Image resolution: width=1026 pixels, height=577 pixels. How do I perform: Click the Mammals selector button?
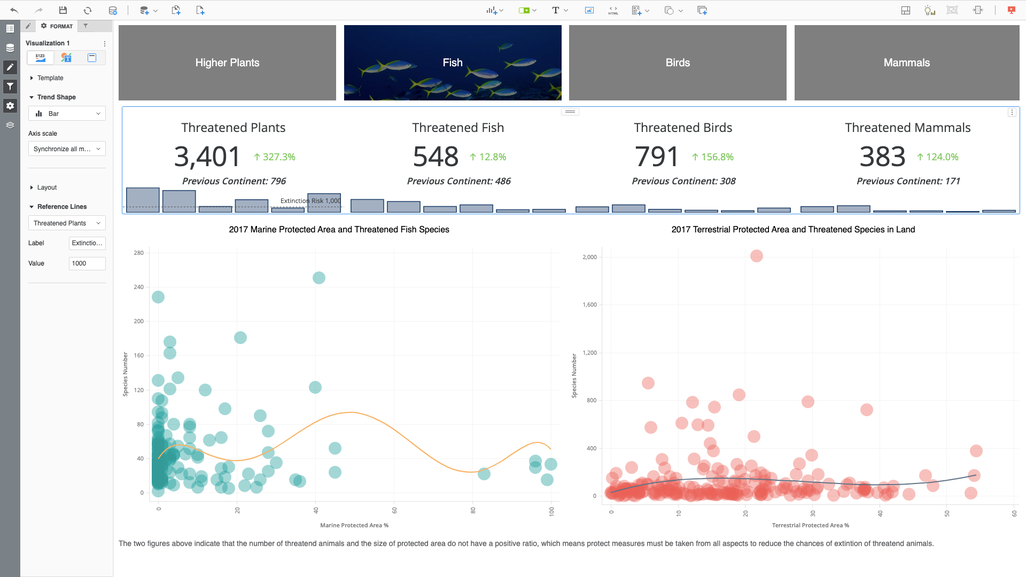click(x=906, y=62)
